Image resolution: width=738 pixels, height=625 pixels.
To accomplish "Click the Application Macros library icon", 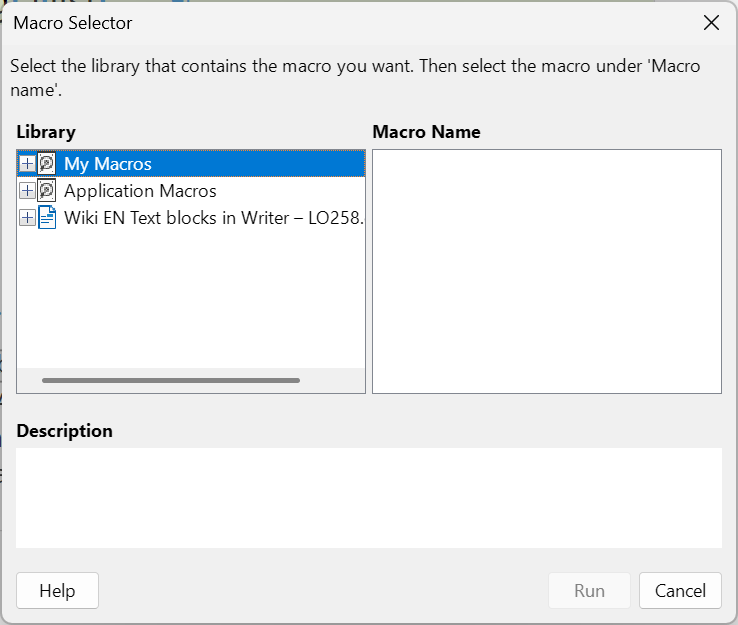I will [x=47, y=191].
